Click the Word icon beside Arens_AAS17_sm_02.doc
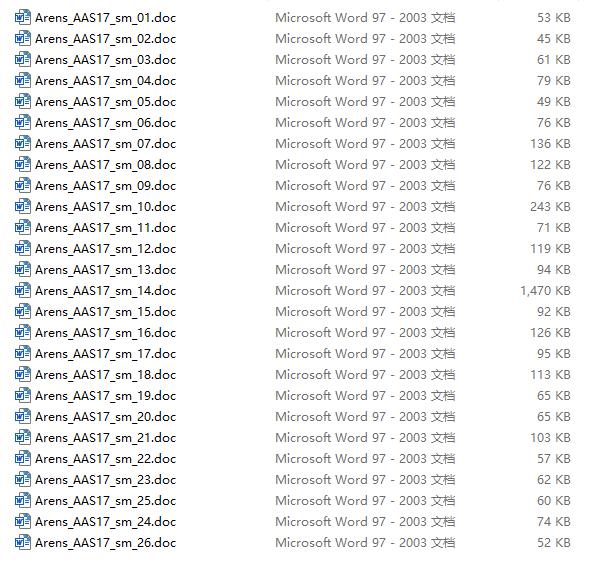Image resolution: width=612 pixels, height=578 pixels. tap(23, 39)
